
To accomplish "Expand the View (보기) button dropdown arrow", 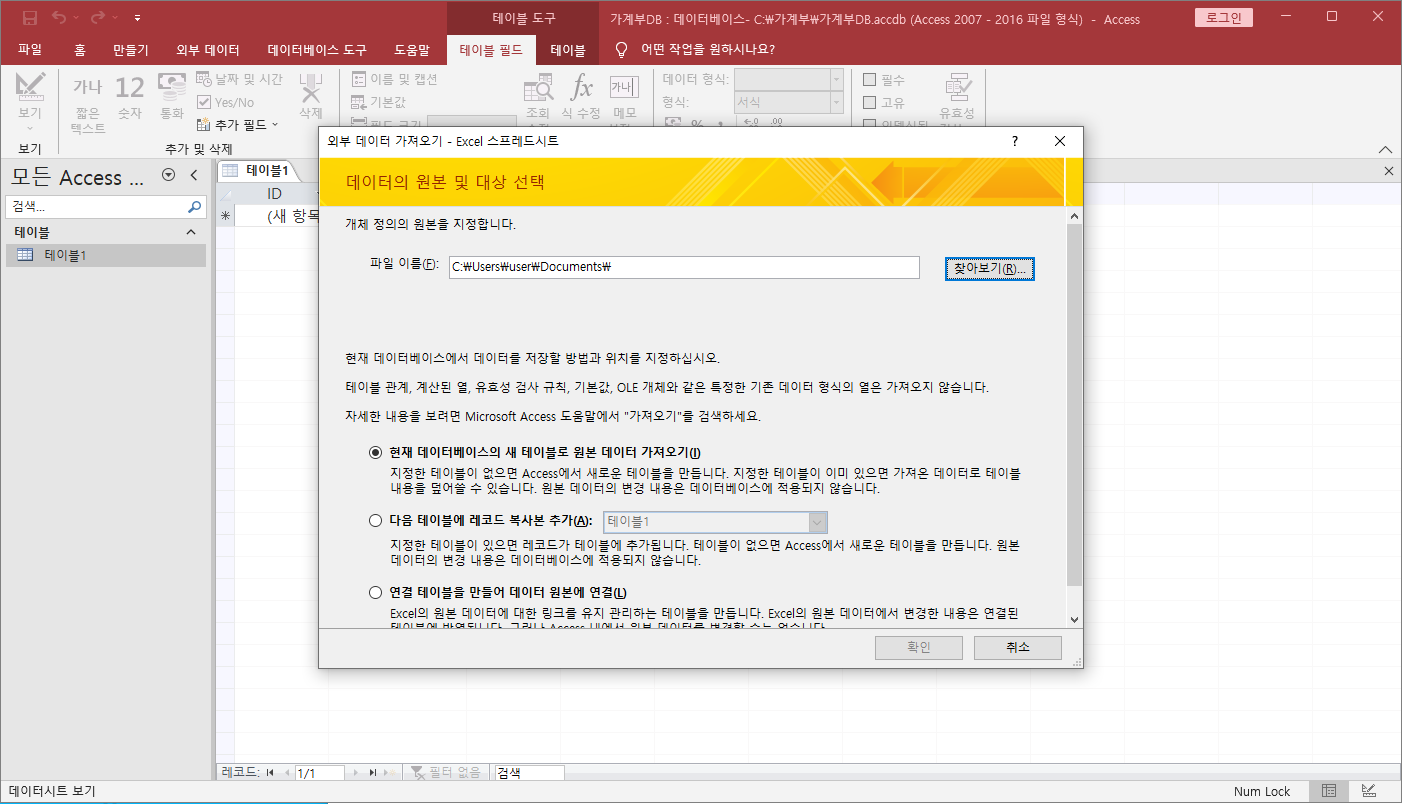I will coord(30,128).
